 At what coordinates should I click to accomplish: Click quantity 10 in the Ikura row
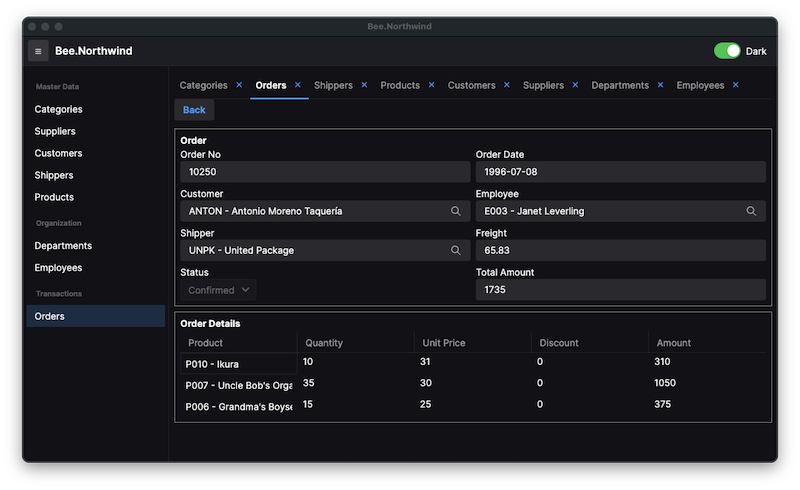[x=308, y=361]
